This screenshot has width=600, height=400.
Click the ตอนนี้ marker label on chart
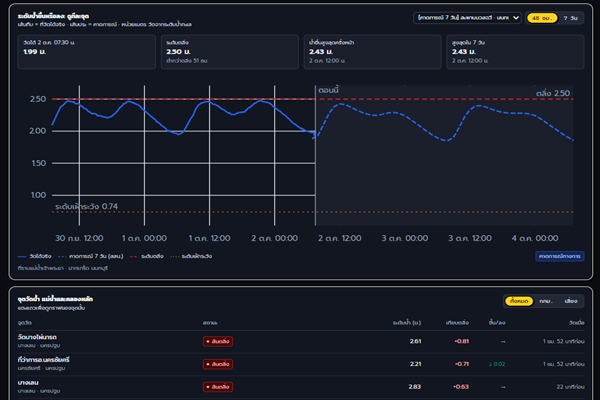click(328, 90)
